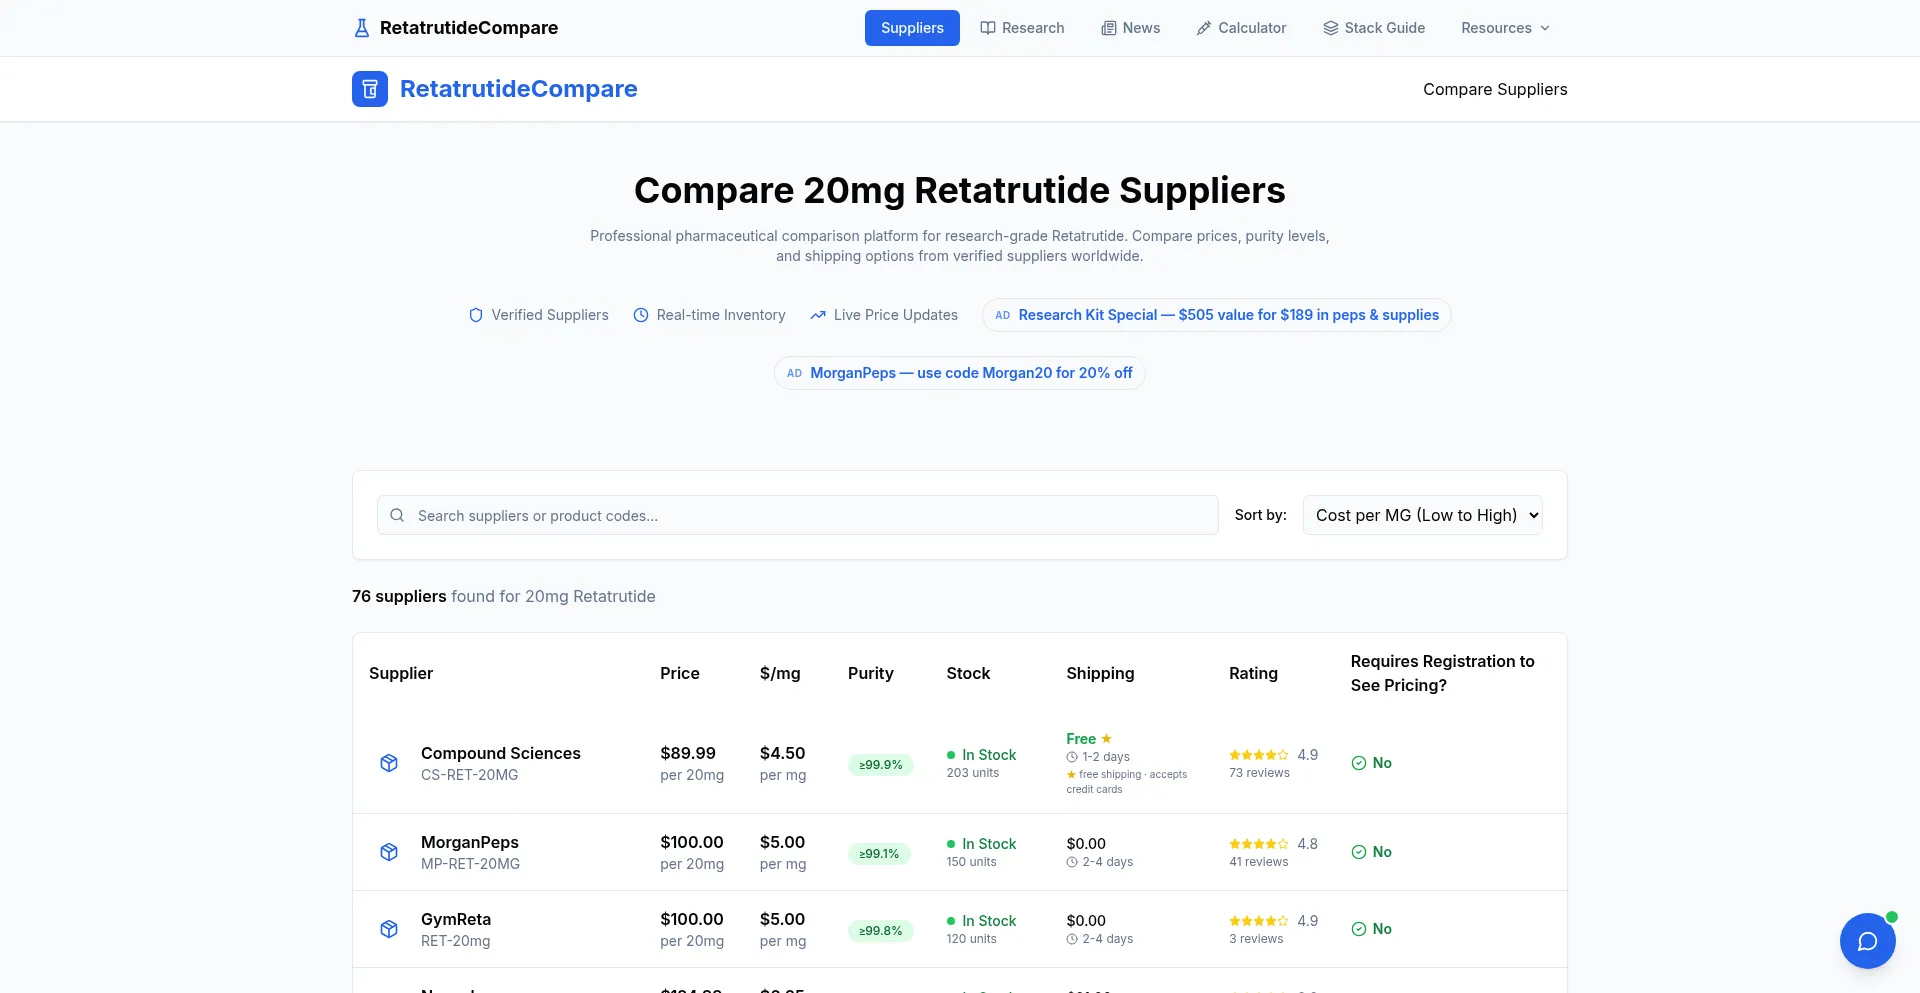Focus the search suppliers input field
The height and width of the screenshot is (993, 1920).
click(x=798, y=515)
